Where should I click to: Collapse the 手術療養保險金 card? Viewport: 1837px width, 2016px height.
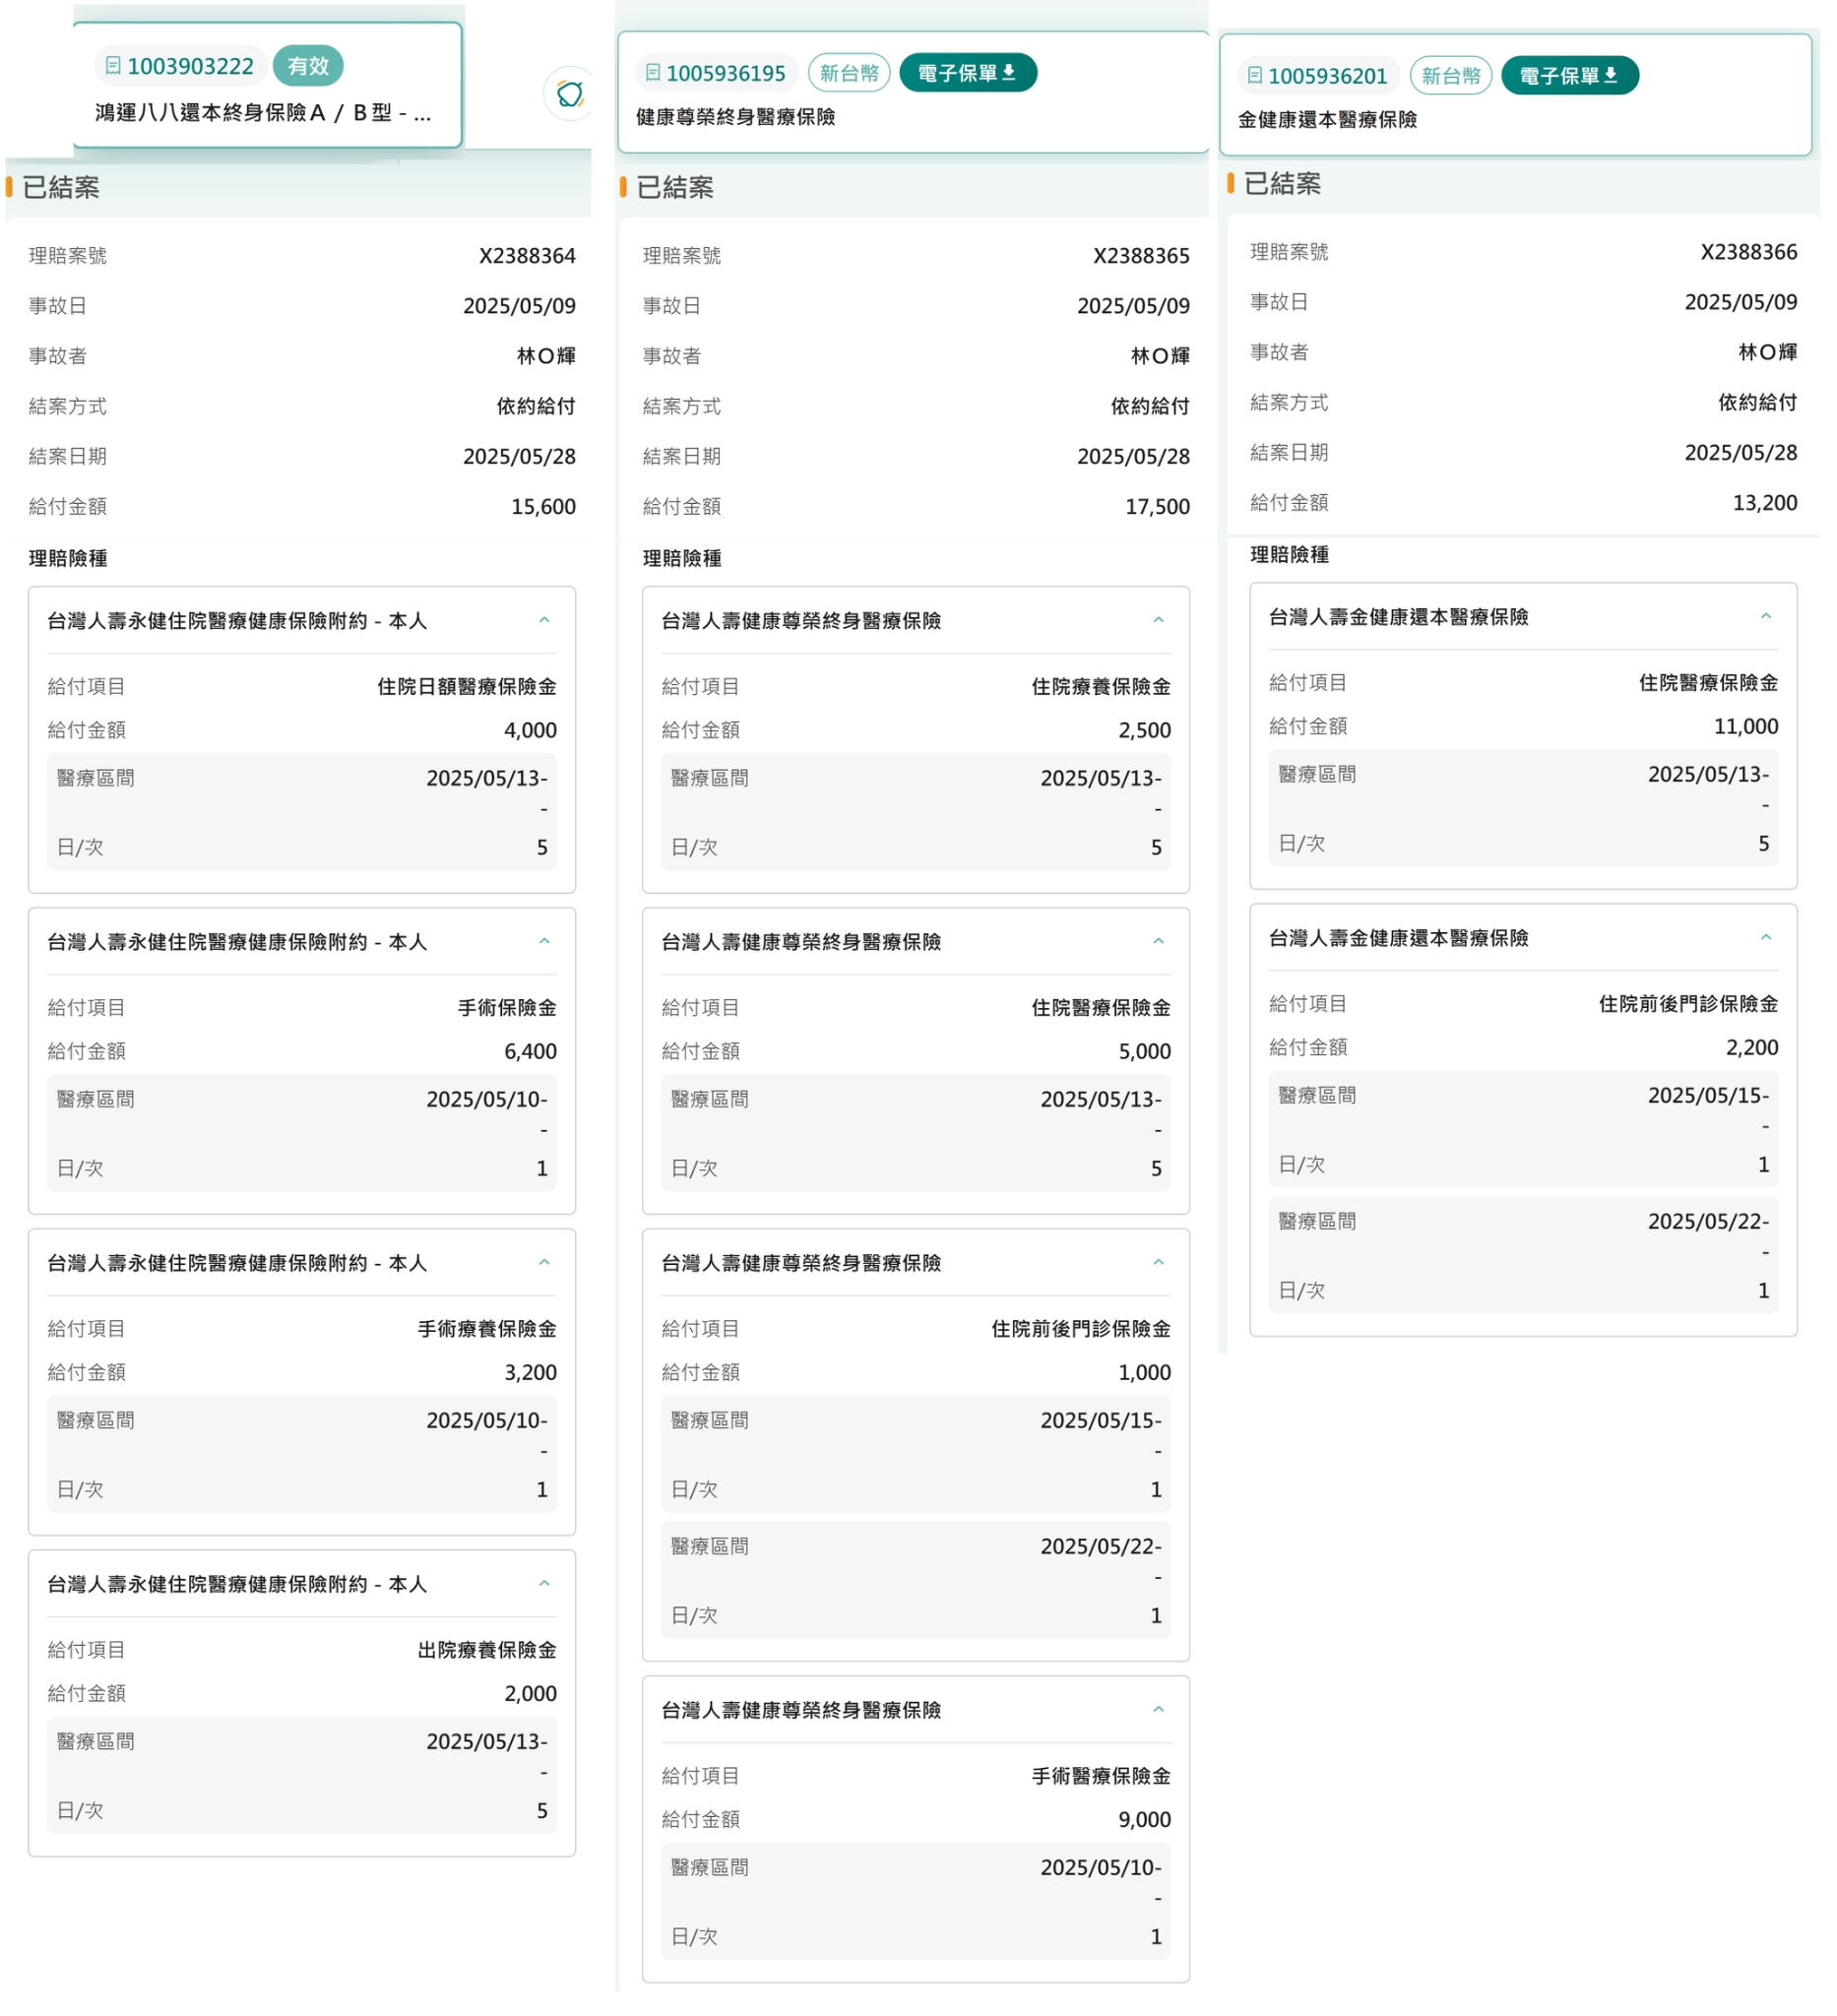pyautogui.click(x=544, y=1262)
